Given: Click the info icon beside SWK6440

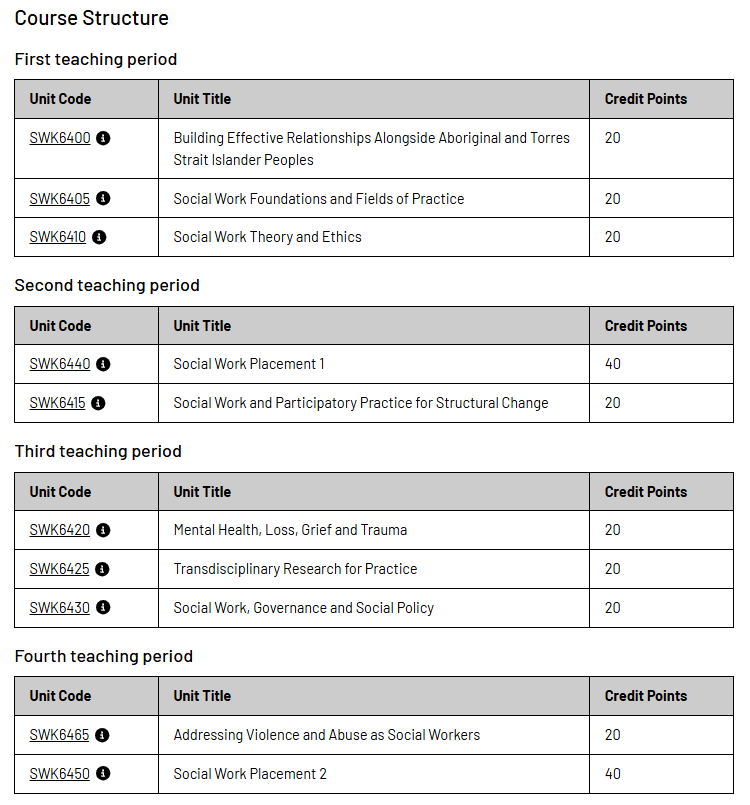Looking at the screenshot, I should click(103, 364).
